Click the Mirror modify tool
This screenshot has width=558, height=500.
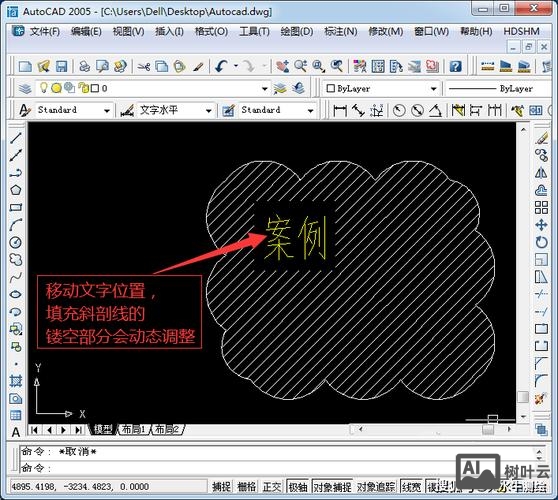[541, 173]
